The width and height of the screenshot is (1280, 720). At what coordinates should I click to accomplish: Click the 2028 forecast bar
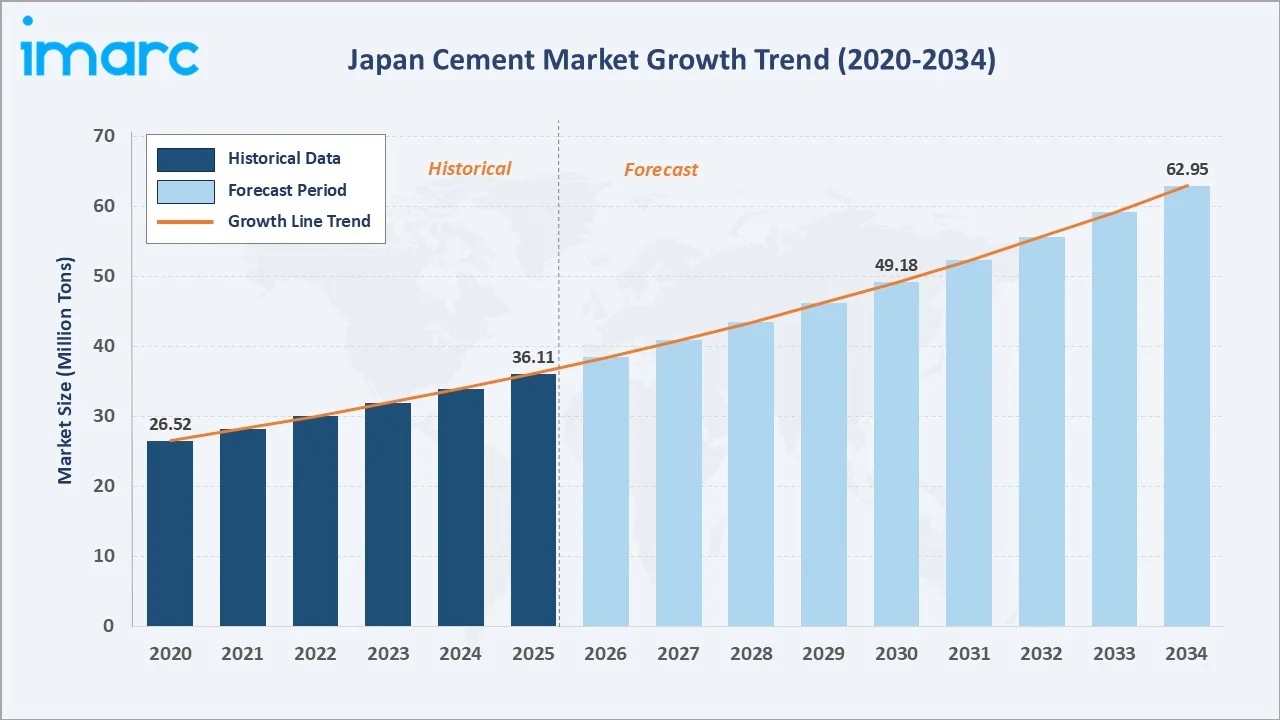pos(751,474)
